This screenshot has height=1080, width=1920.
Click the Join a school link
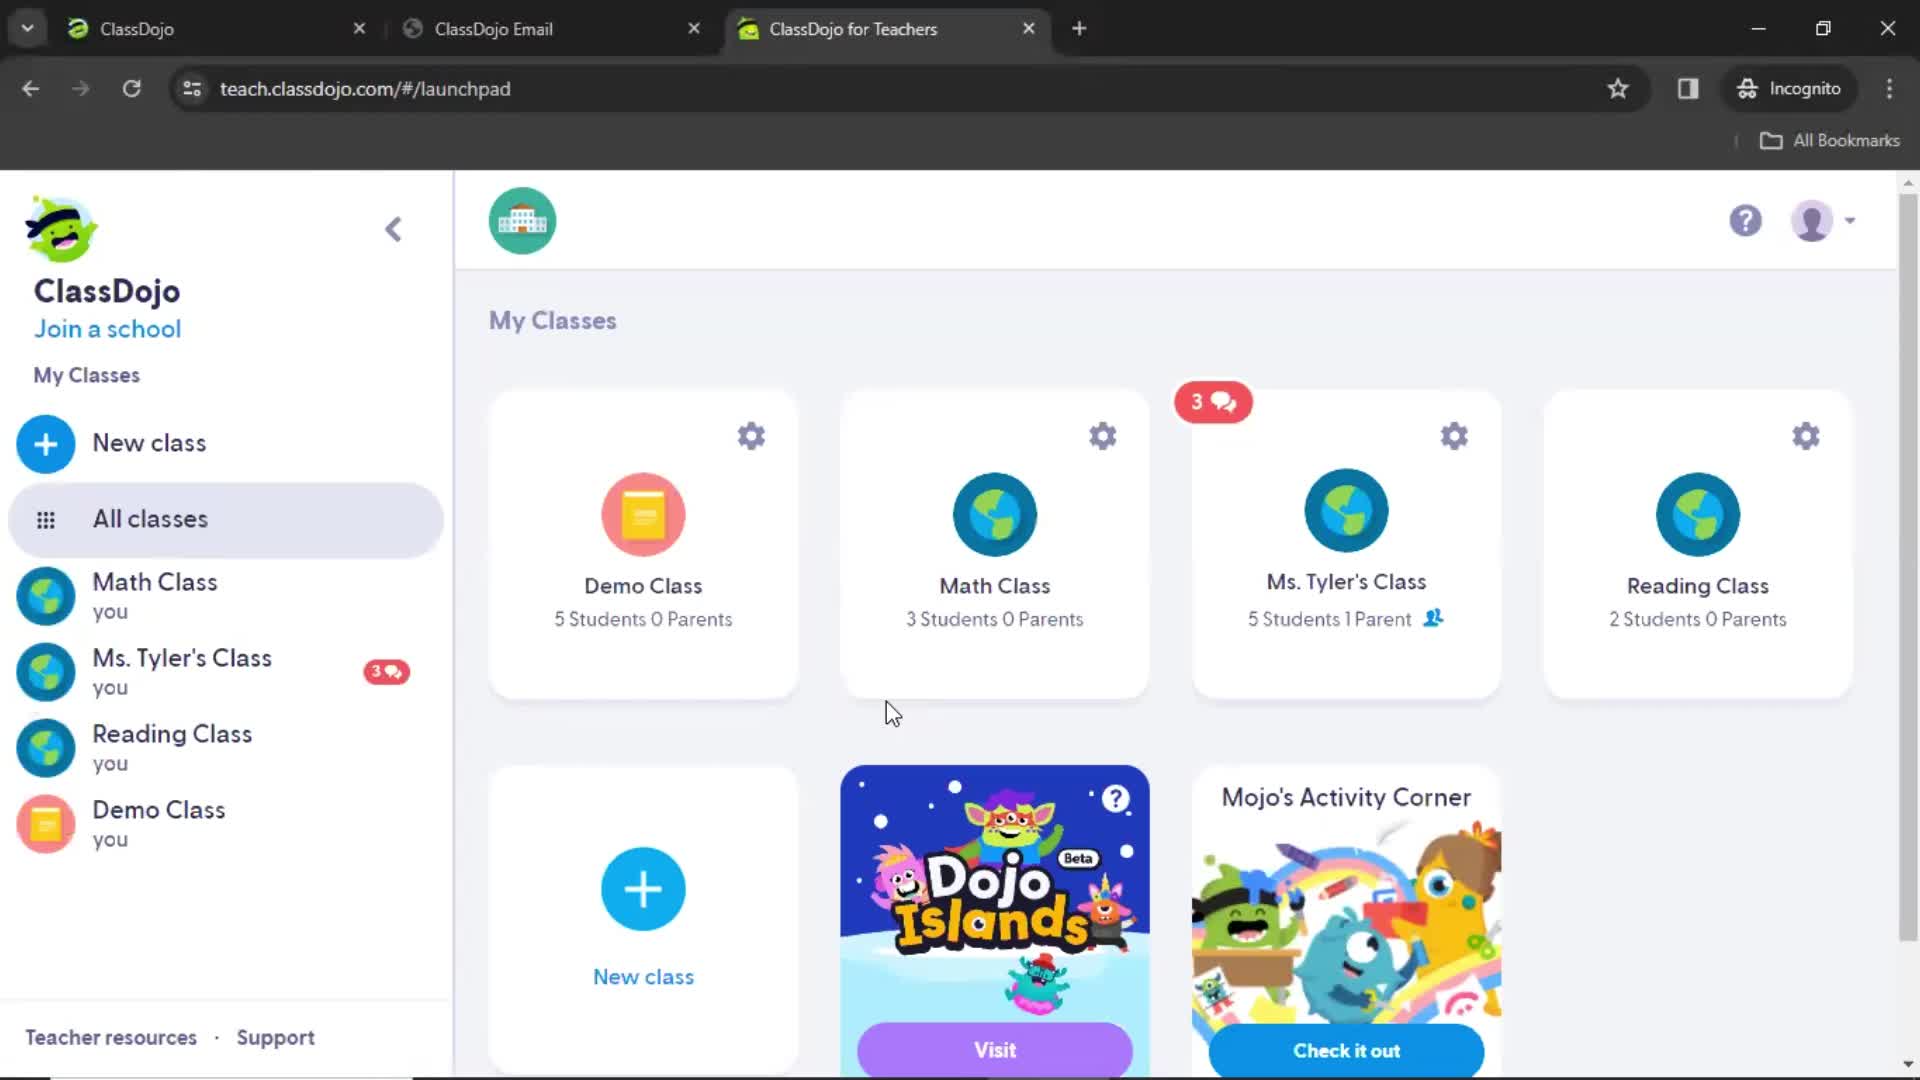[x=108, y=329]
